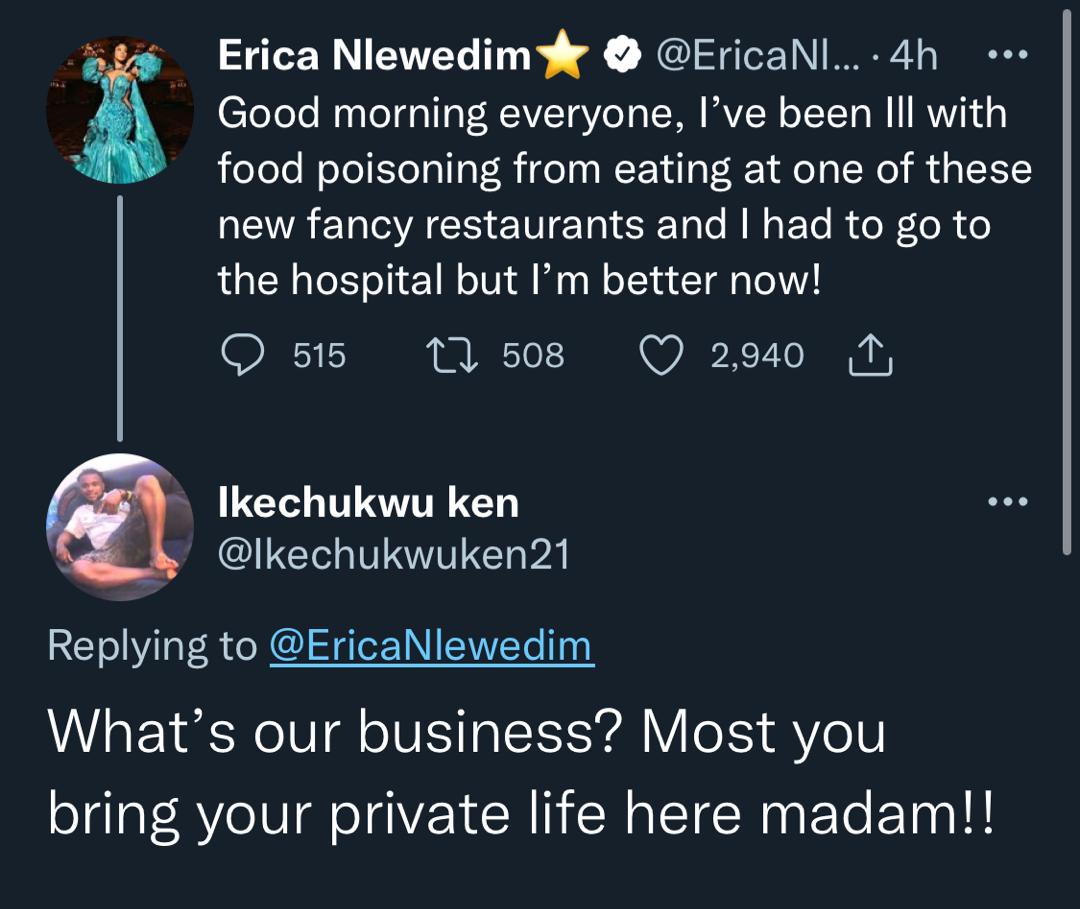Click the reply speech bubble icon
The width and height of the screenshot is (1080, 909).
point(242,355)
